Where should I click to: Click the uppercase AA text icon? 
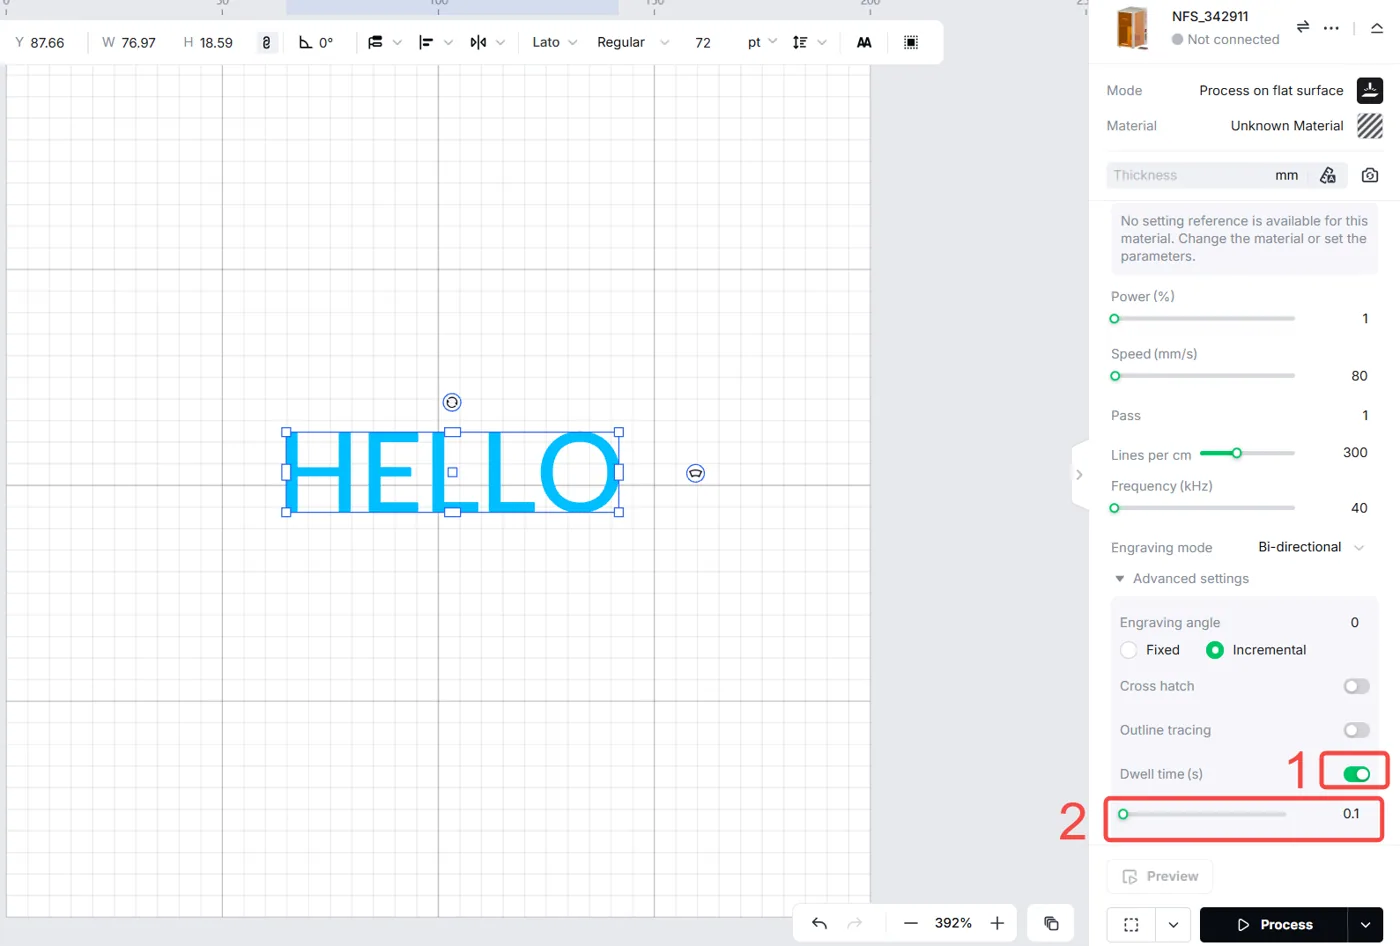[864, 42]
